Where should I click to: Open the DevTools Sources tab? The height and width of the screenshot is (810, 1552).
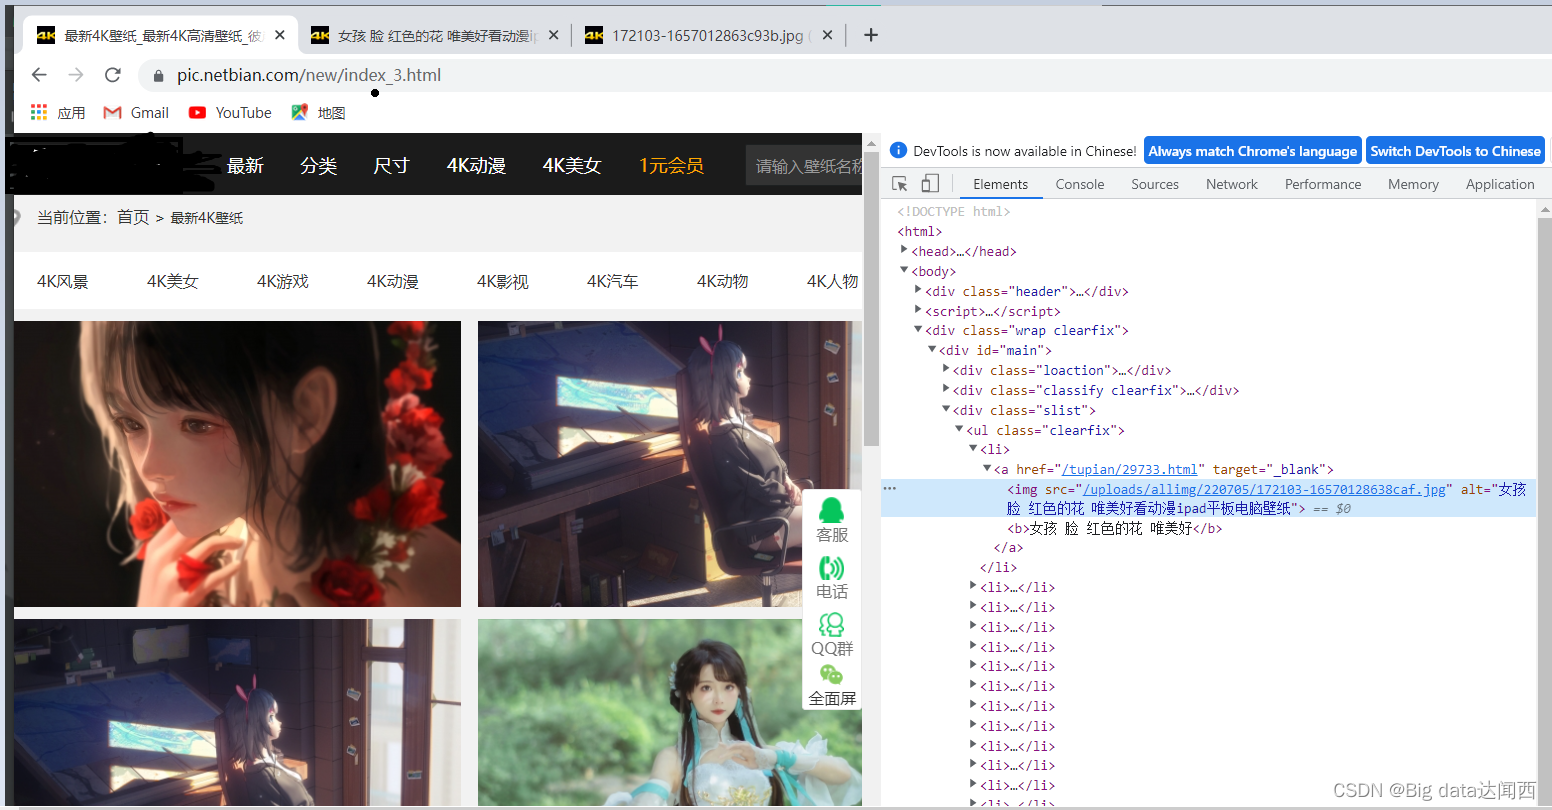(1155, 184)
